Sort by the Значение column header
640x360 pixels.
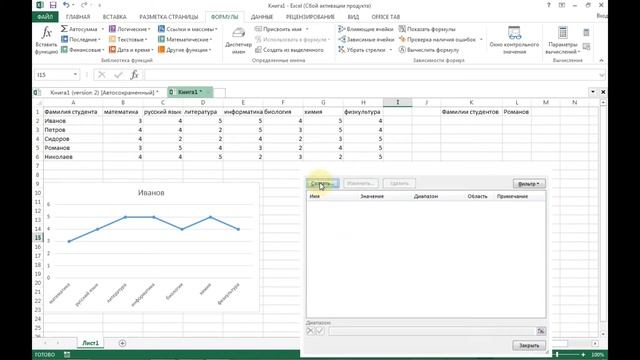click(372, 196)
